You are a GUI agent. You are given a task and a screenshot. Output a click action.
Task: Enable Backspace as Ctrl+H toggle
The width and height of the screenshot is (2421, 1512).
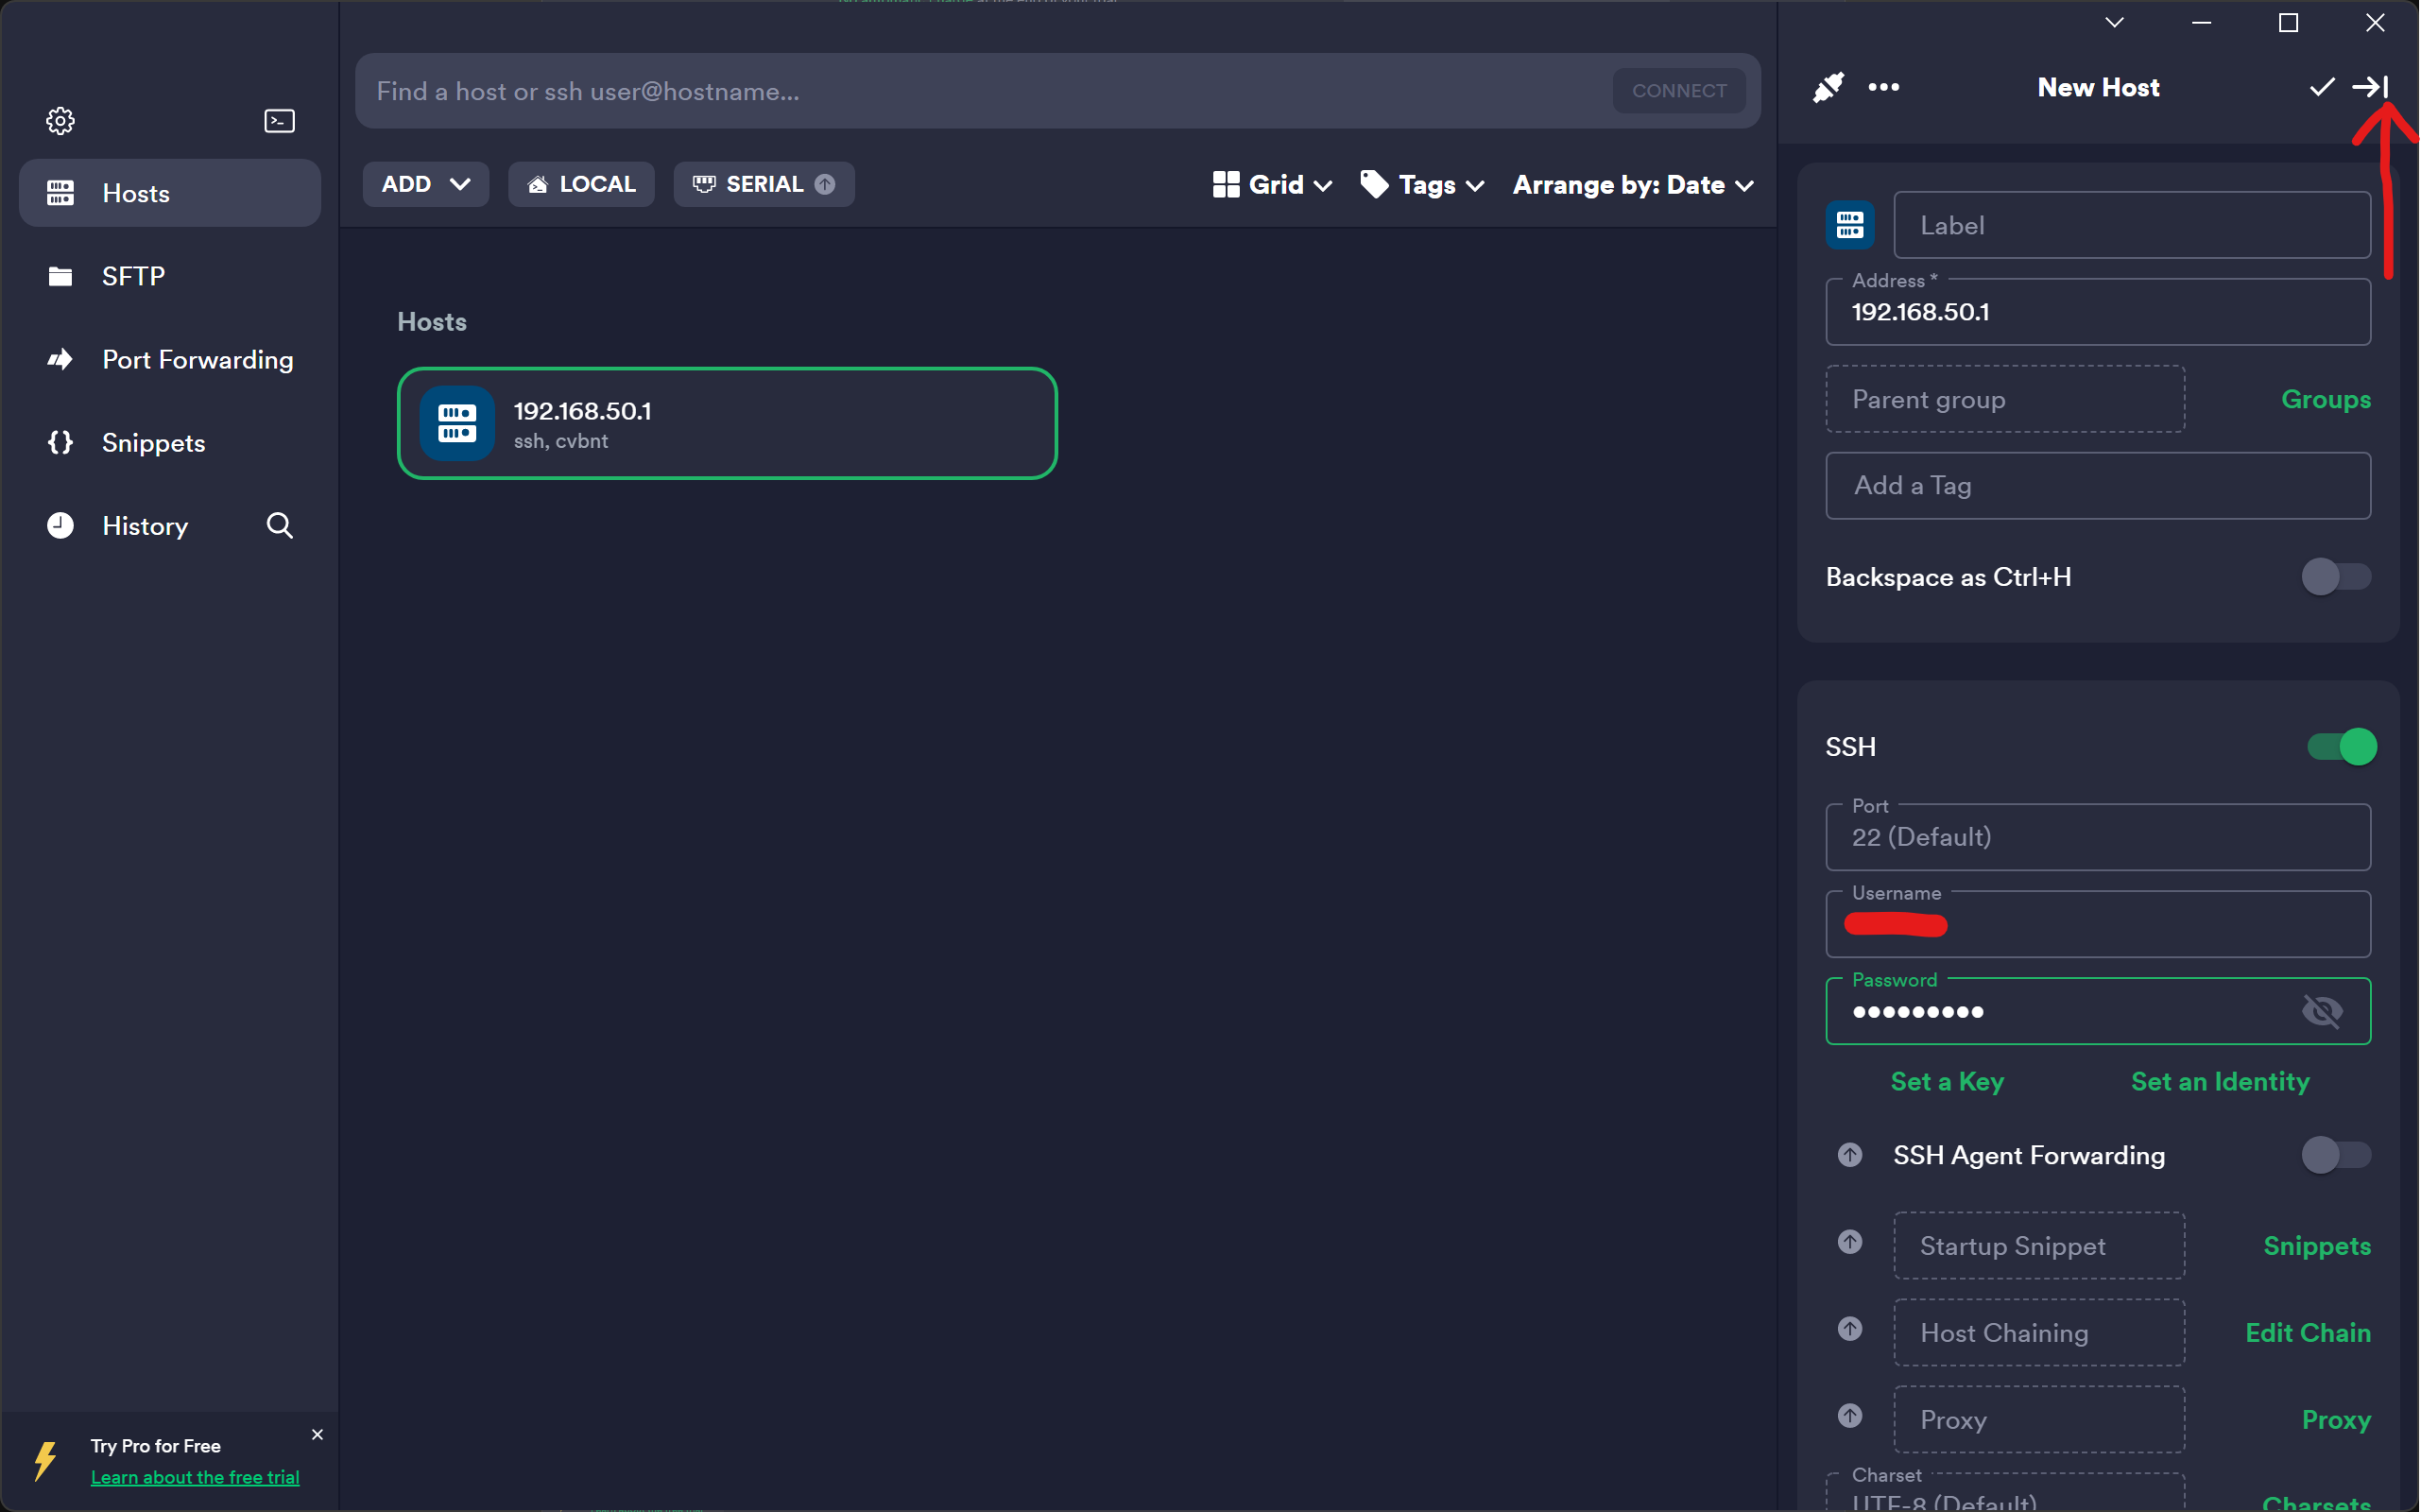[2335, 577]
